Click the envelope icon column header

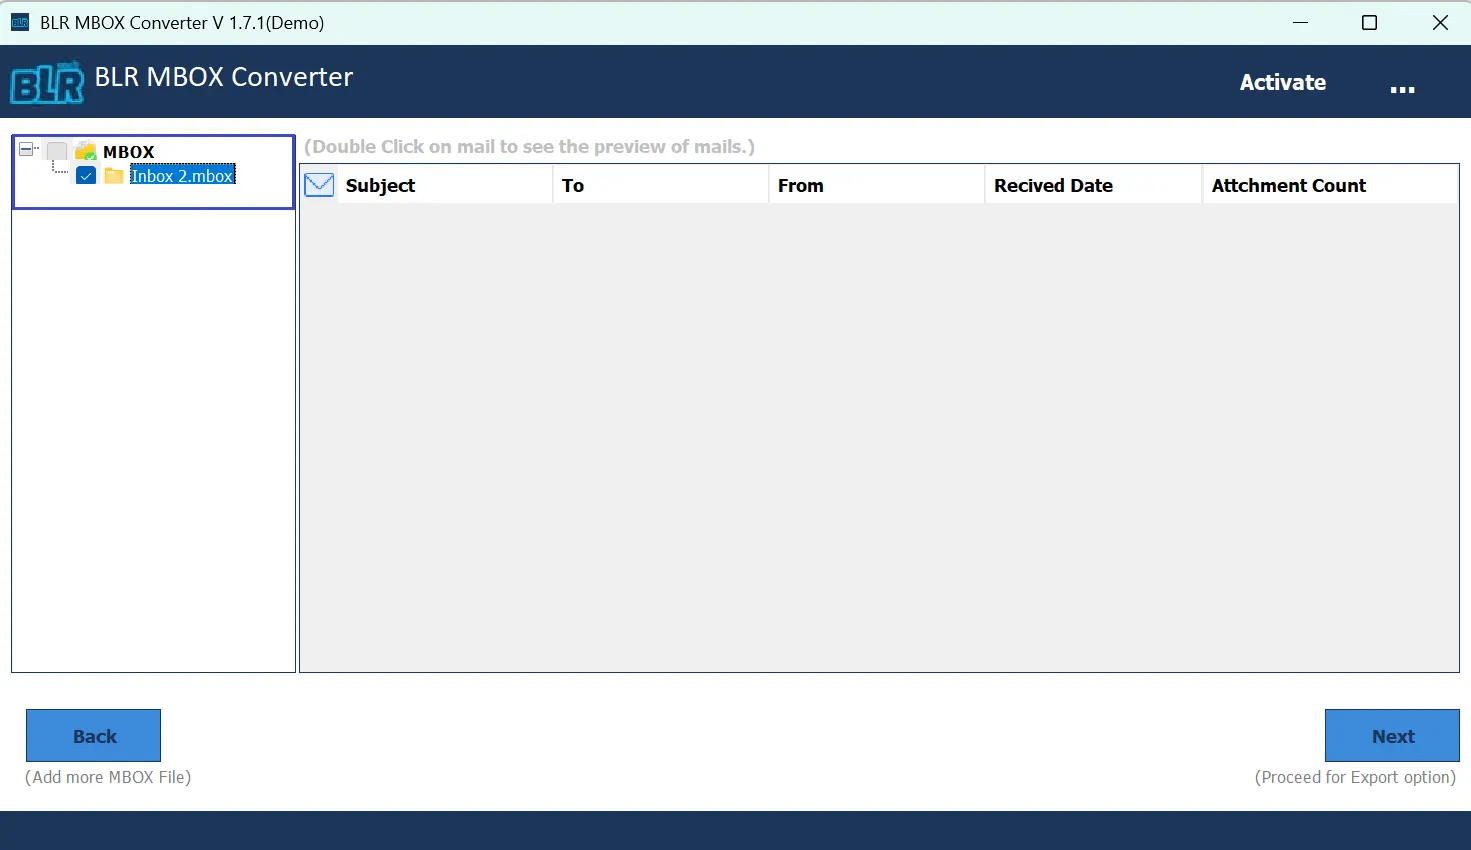tap(319, 185)
